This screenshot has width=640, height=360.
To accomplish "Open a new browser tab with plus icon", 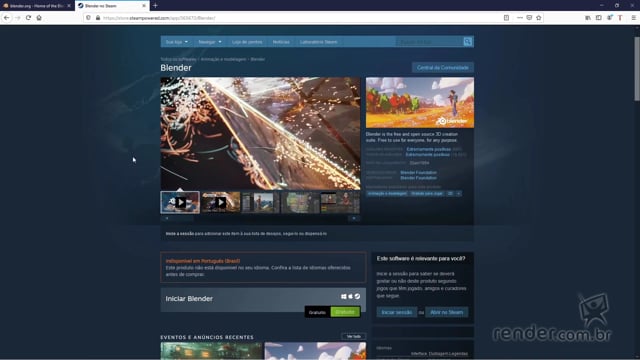I will tap(155, 6).
